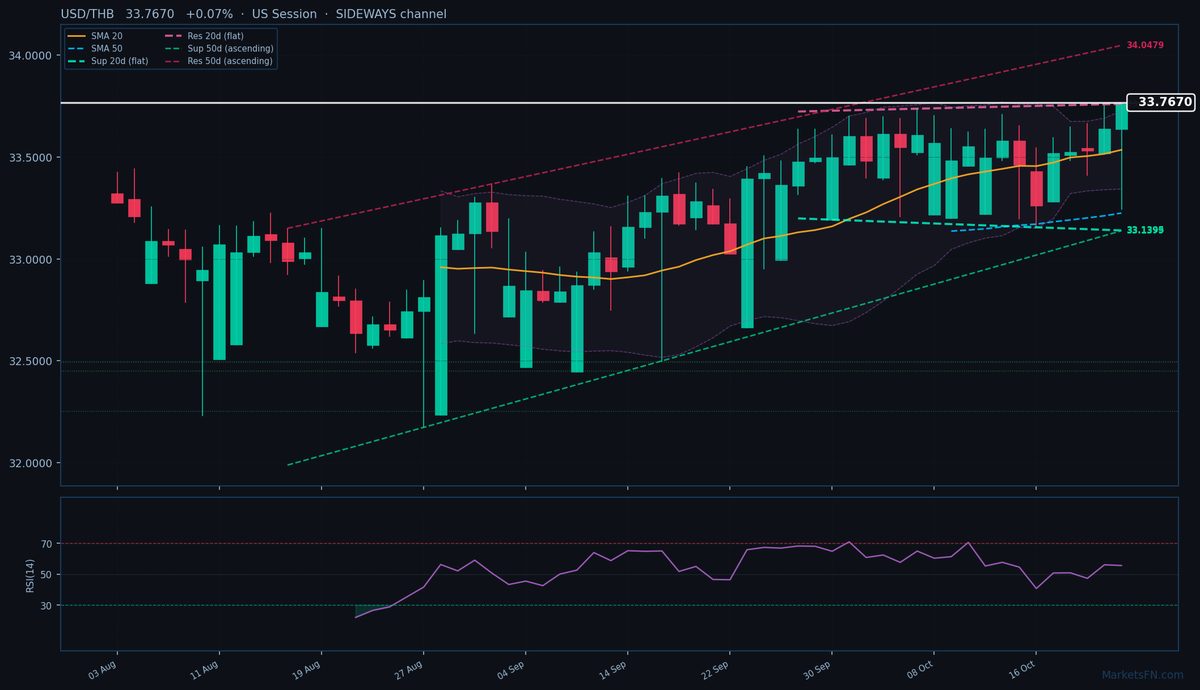The image size is (1200, 690).
Task: Click the USD/THB symbol in the title
Action: pos(88,14)
